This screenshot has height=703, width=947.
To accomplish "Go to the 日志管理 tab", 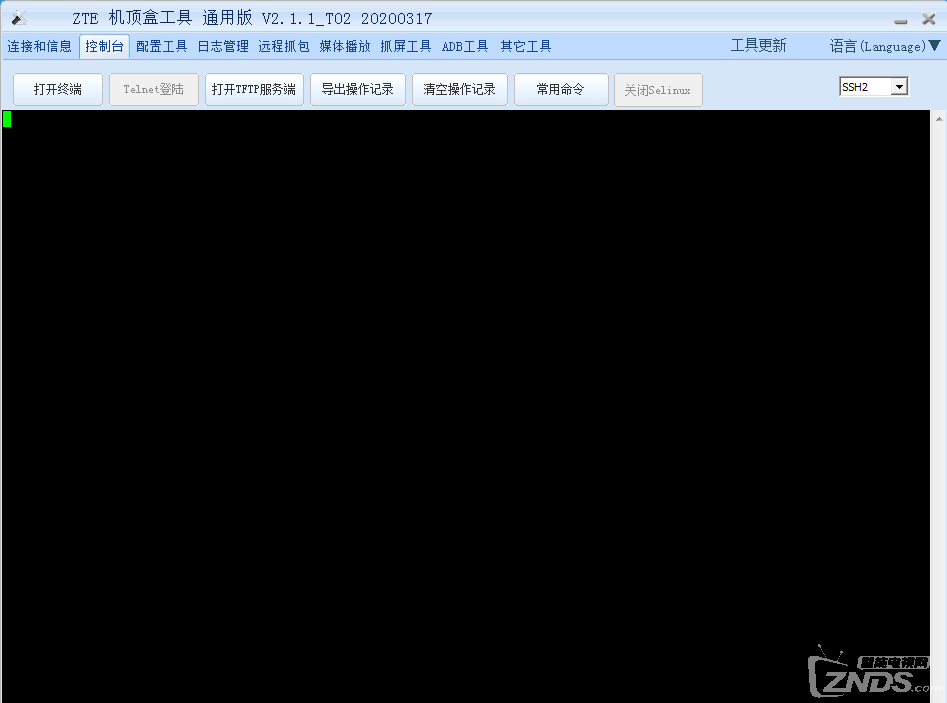I will [223, 47].
